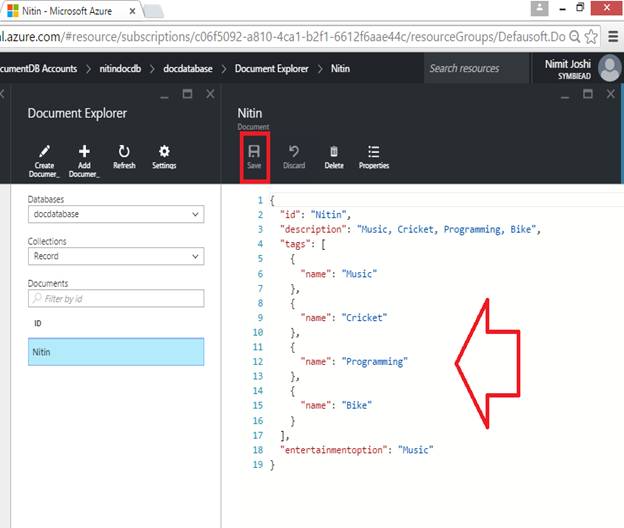Maximize the Nitin document blade
This screenshot has height=528, width=624.
pyautogui.click(x=587, y=94)
